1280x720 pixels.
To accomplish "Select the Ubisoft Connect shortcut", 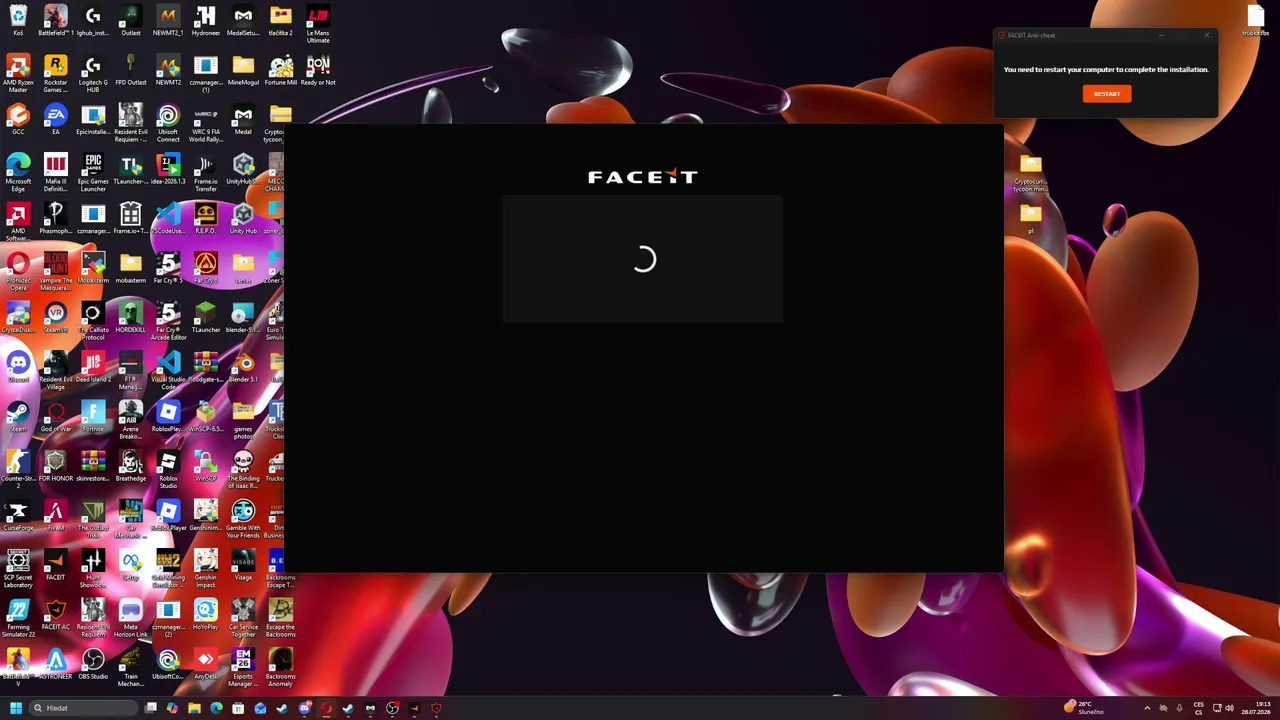I will click(168, 123).
